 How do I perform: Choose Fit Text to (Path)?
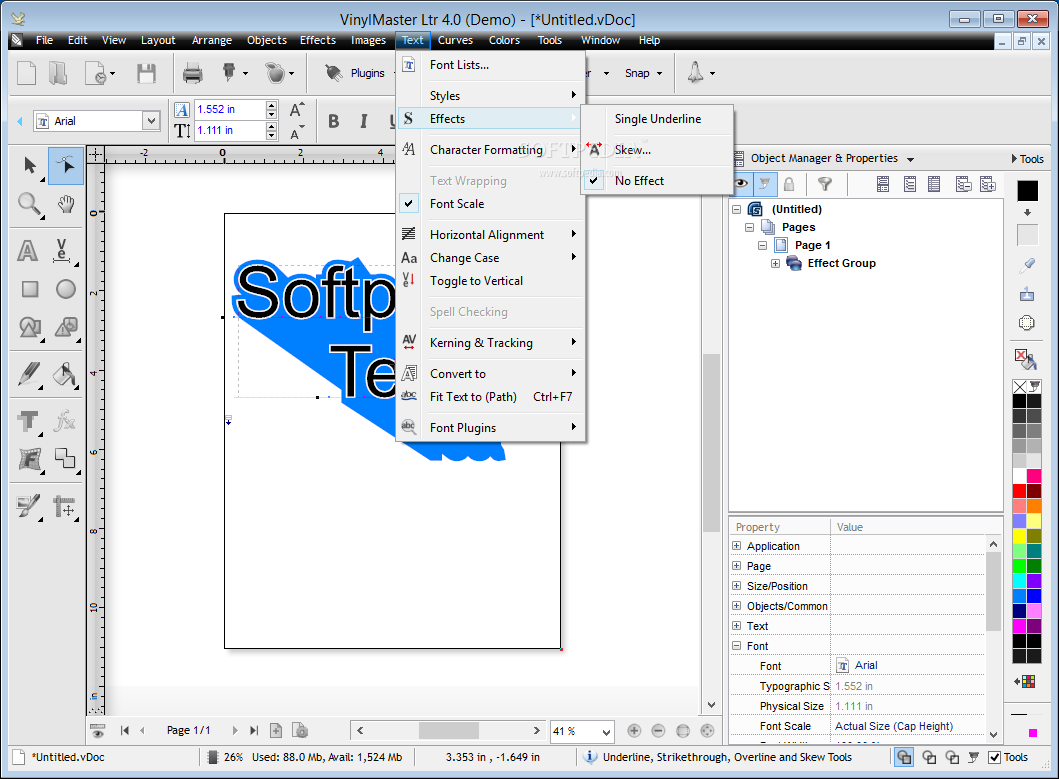tap(491, 397)
